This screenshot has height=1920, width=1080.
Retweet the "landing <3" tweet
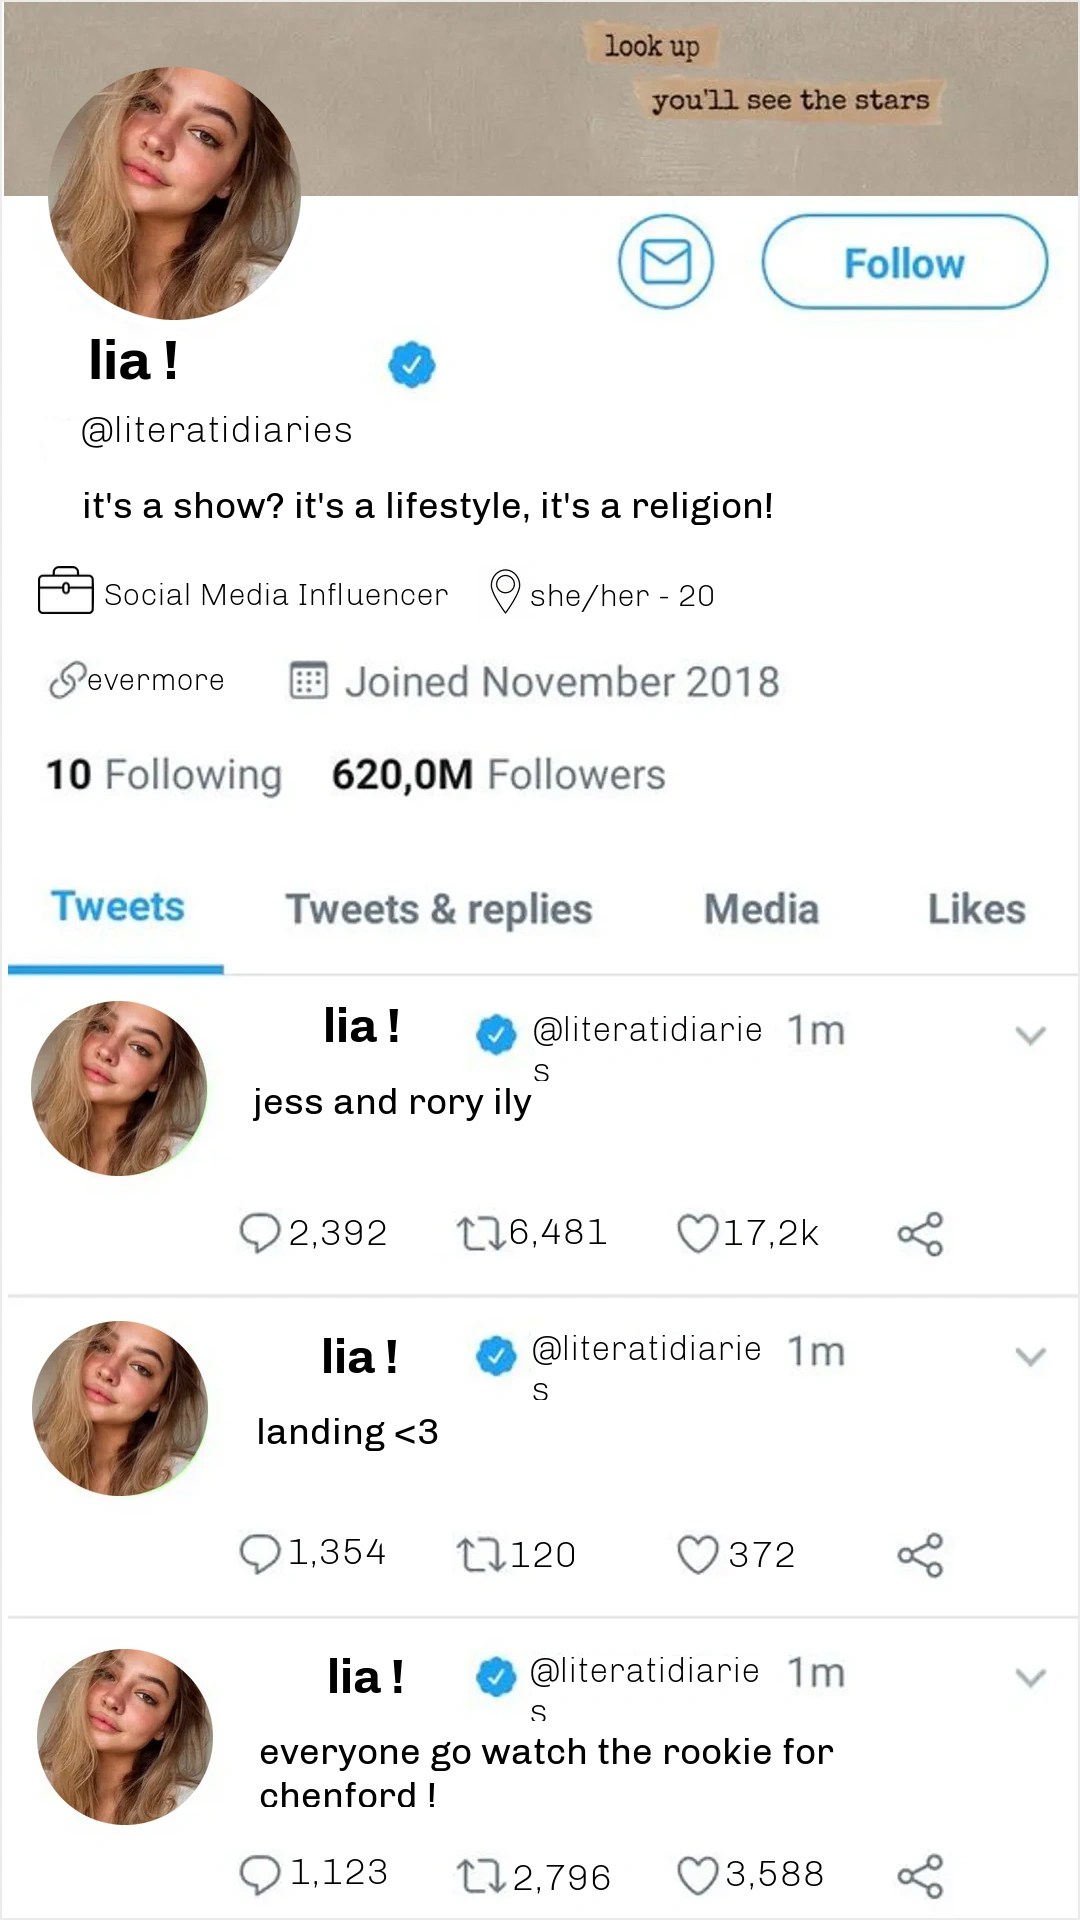click(481, 1555)
